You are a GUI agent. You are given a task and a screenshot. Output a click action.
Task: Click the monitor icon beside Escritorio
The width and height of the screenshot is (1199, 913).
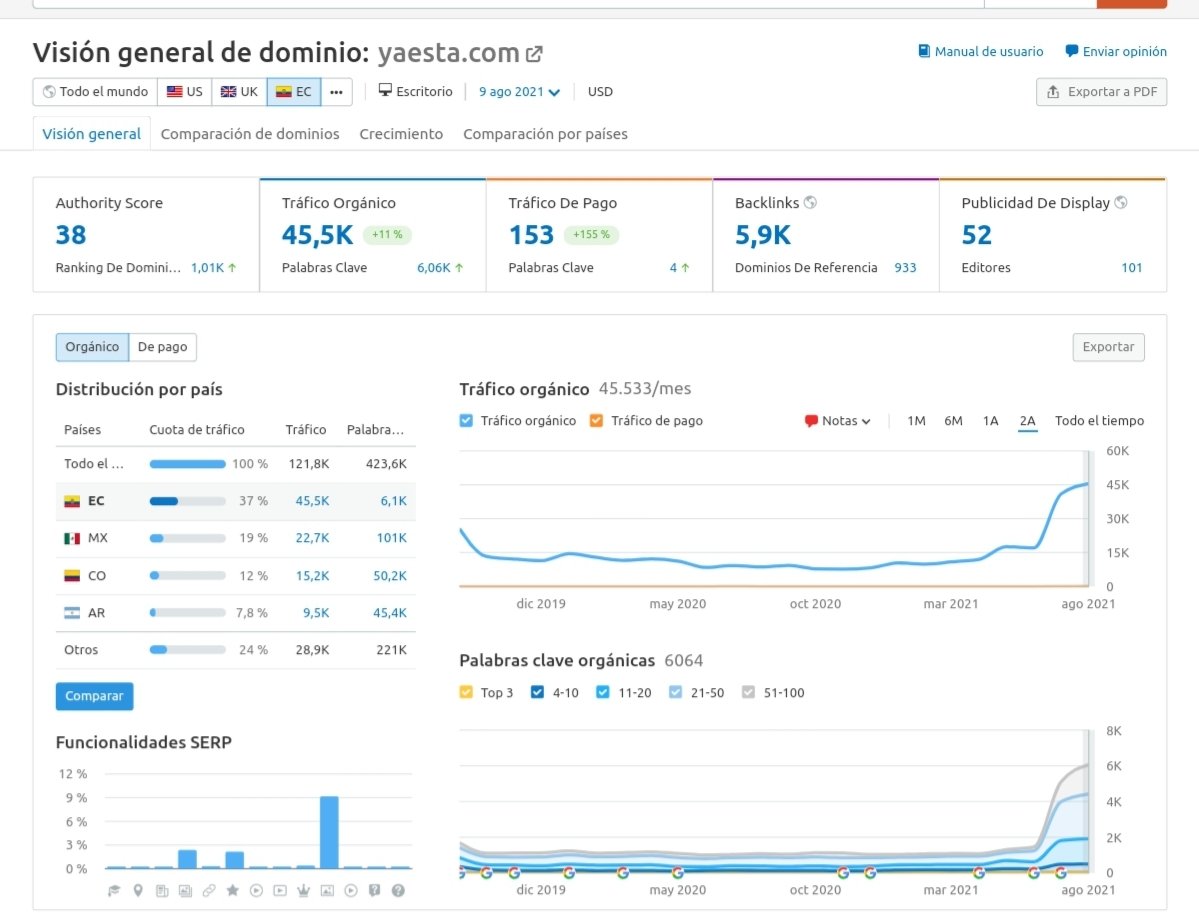coord(385,90)
